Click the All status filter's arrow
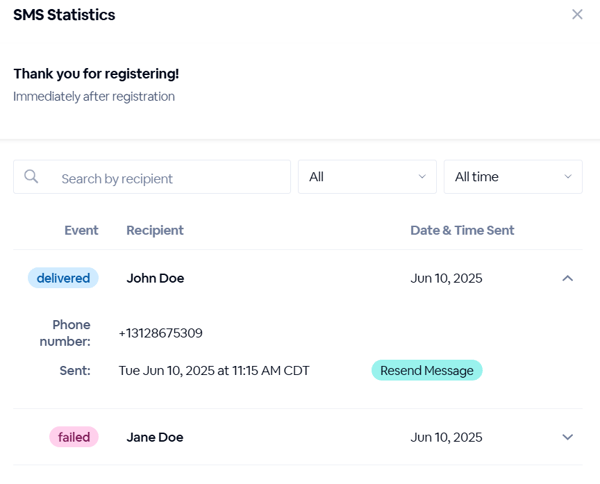The width and height of the screenshot is (600, 484). pos(422,177)
